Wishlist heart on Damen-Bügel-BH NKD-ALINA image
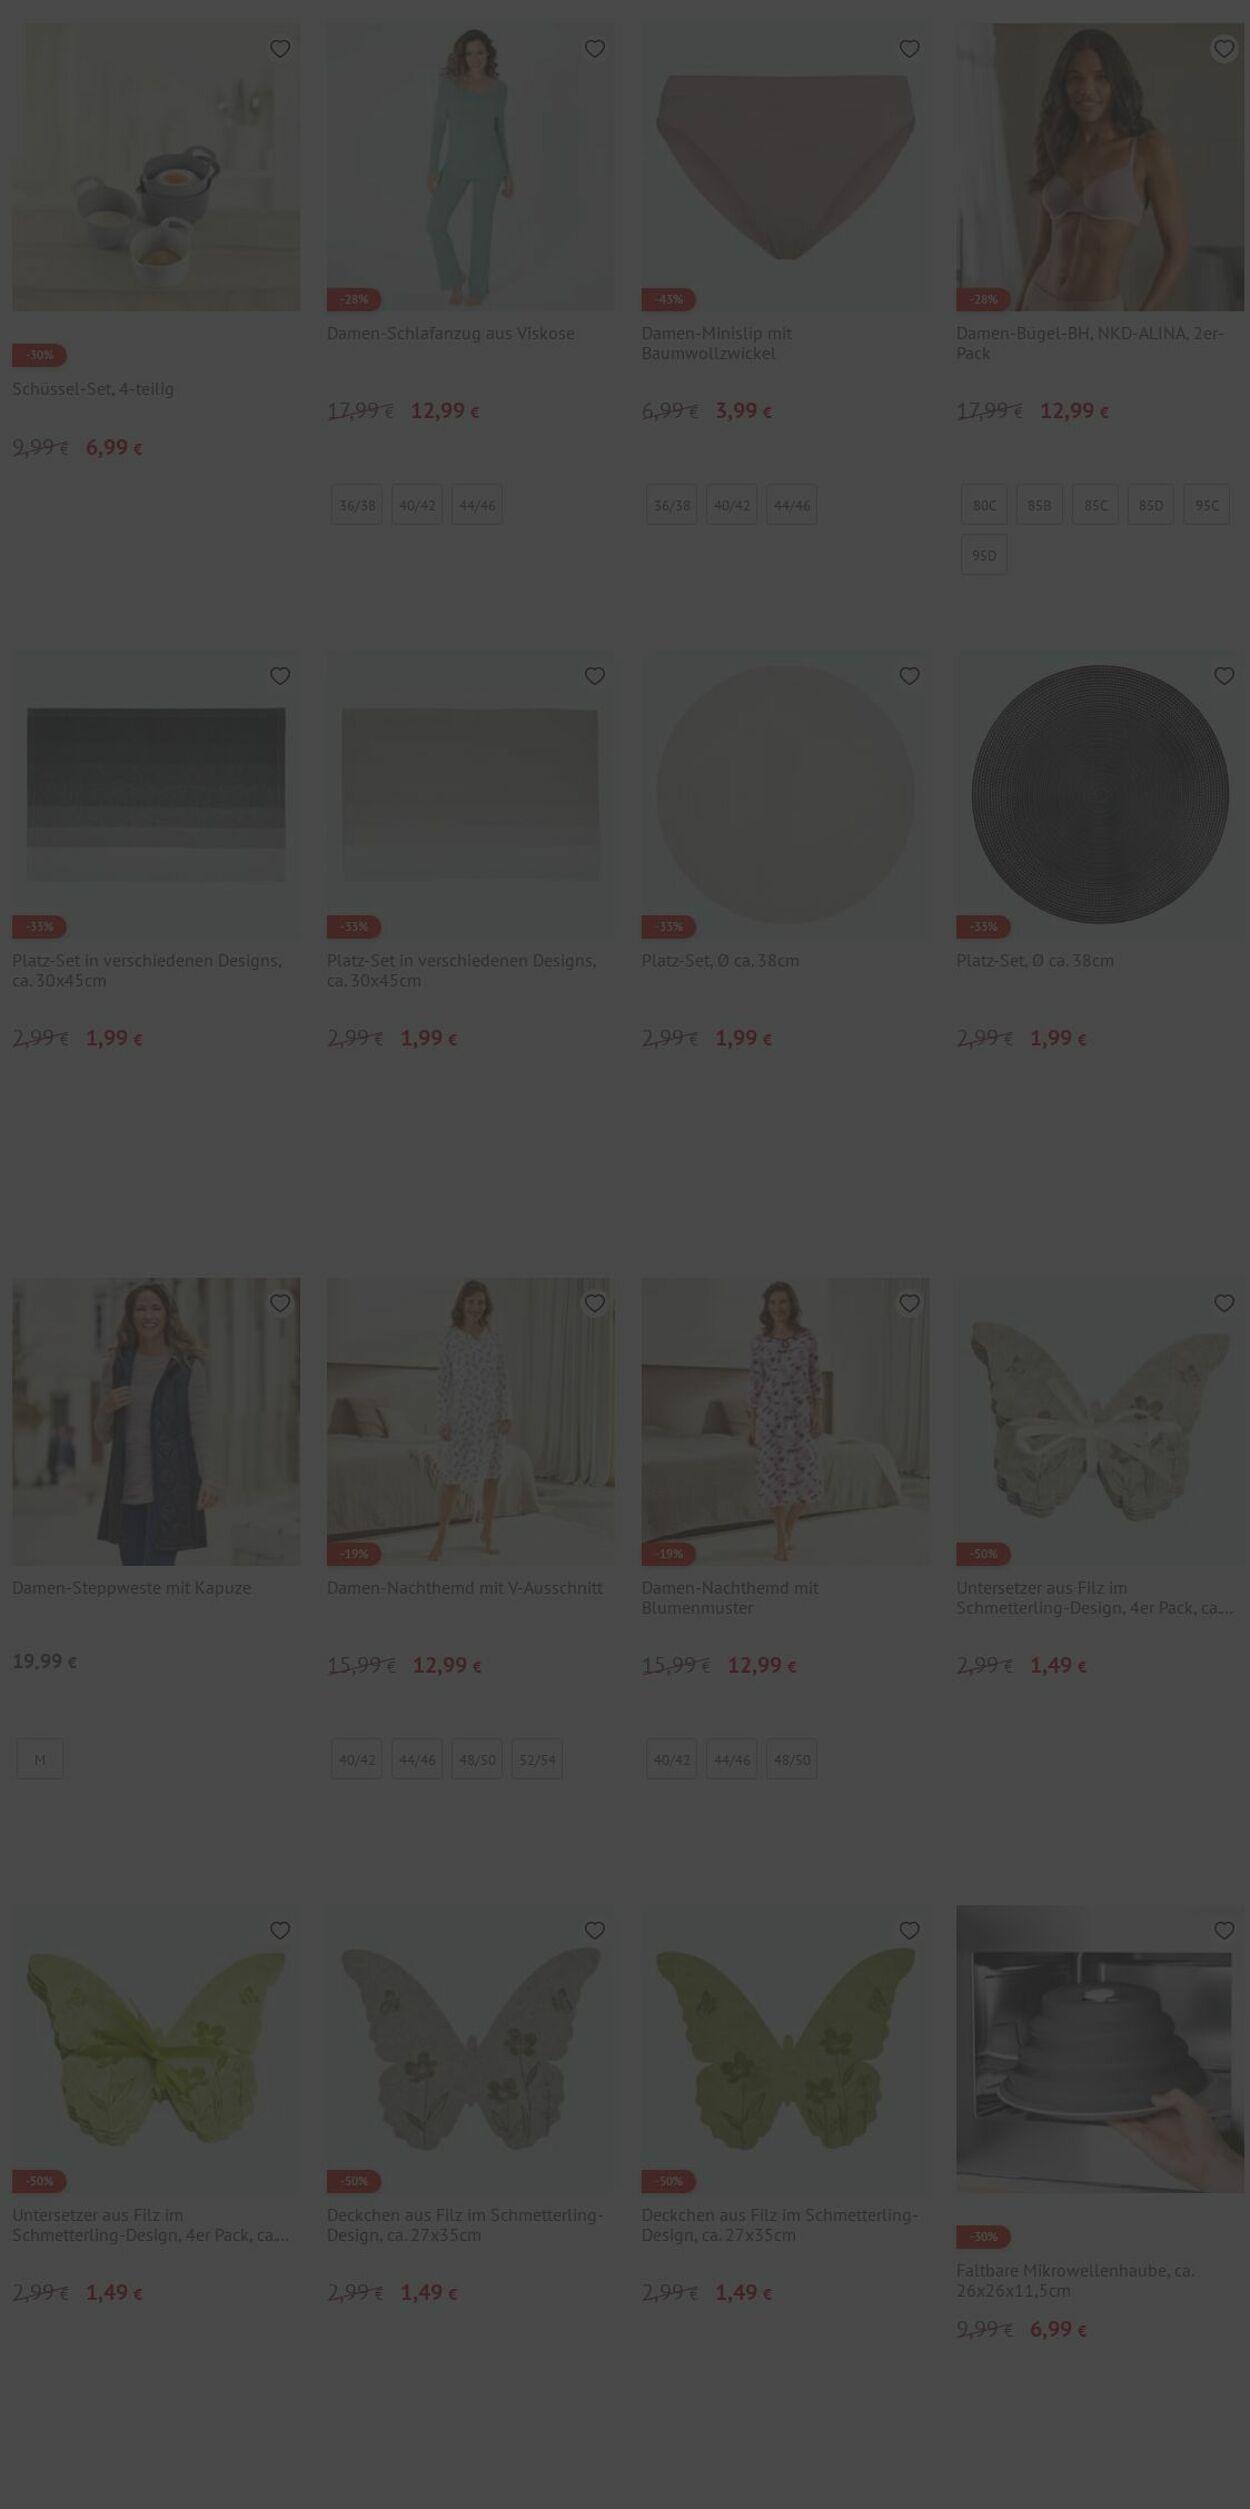The height and width of the screenshot is (2509, 1250). 1224,49
